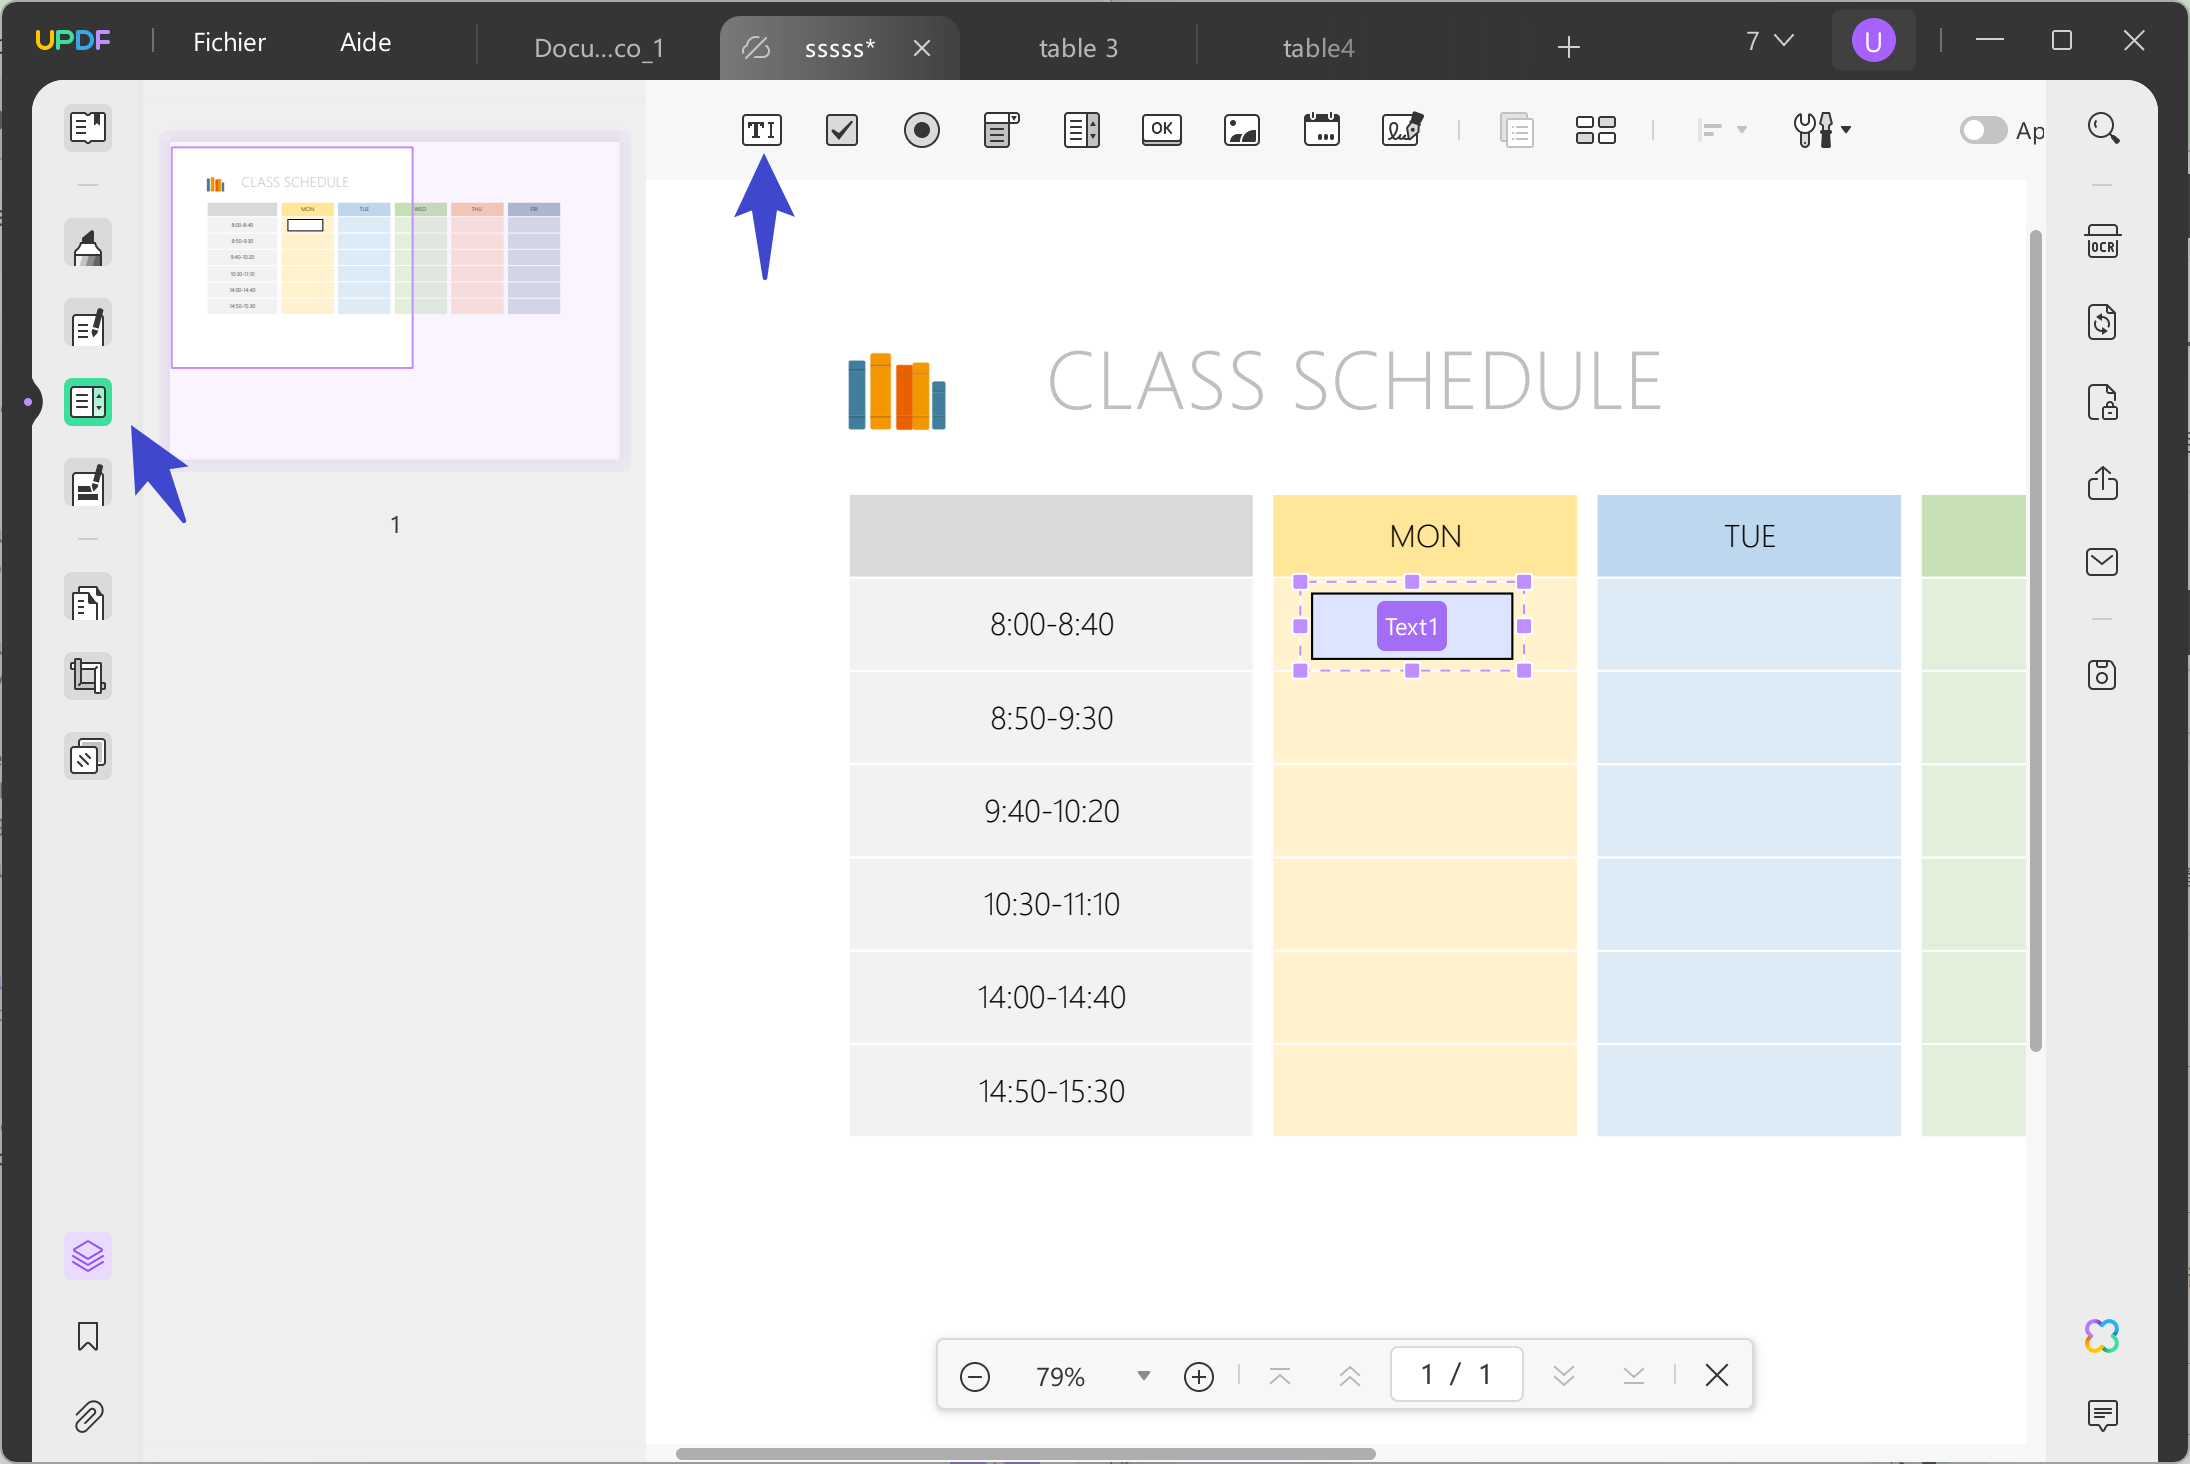
Task: Toggle the Apercu preview switch
Action: point(1984,130)
